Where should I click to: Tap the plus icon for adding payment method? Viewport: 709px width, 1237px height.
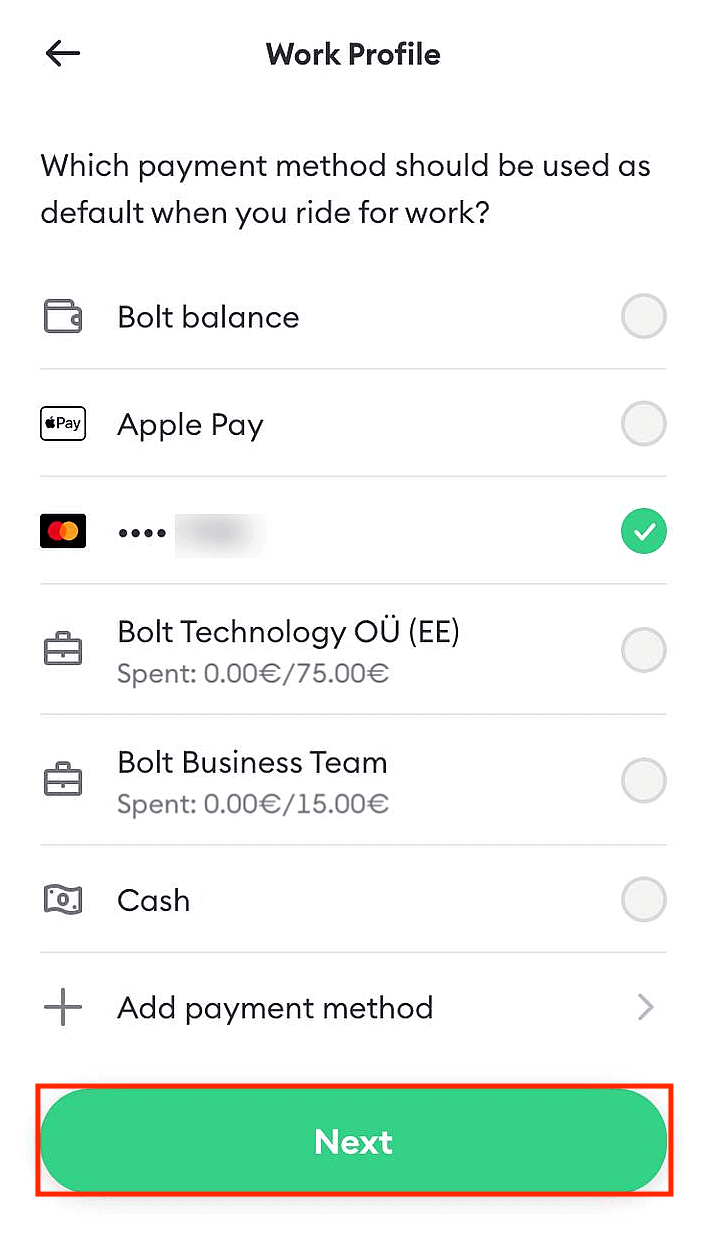point(62,1007)
